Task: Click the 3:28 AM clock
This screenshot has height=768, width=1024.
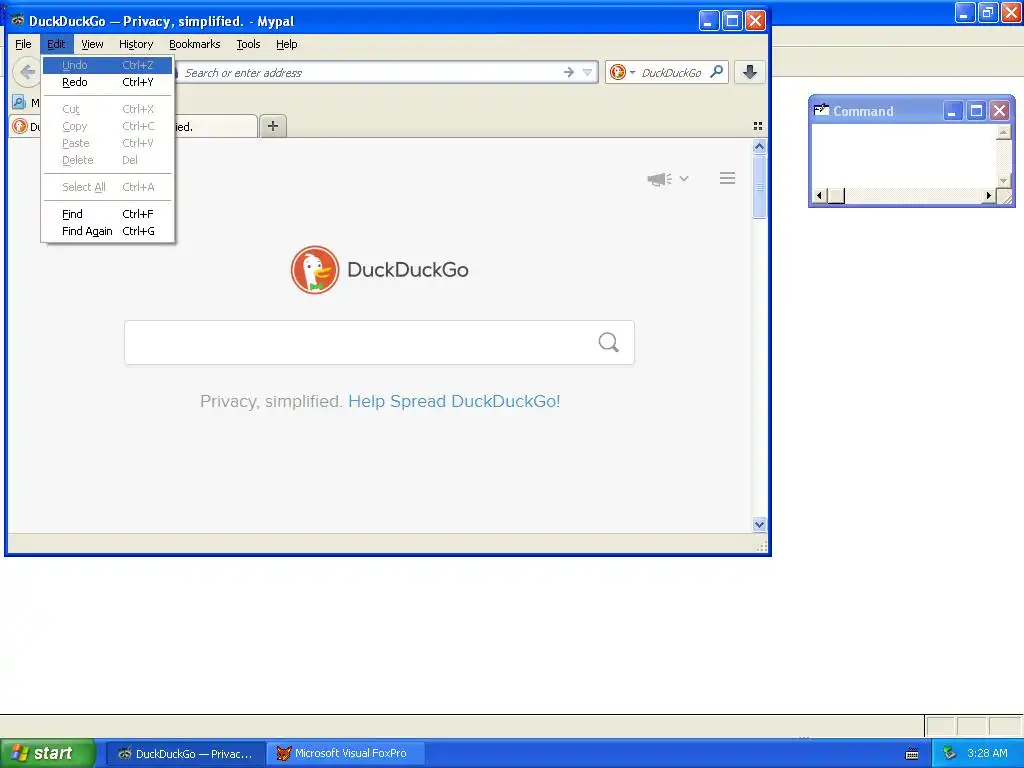Action: (x=987, y=754)
